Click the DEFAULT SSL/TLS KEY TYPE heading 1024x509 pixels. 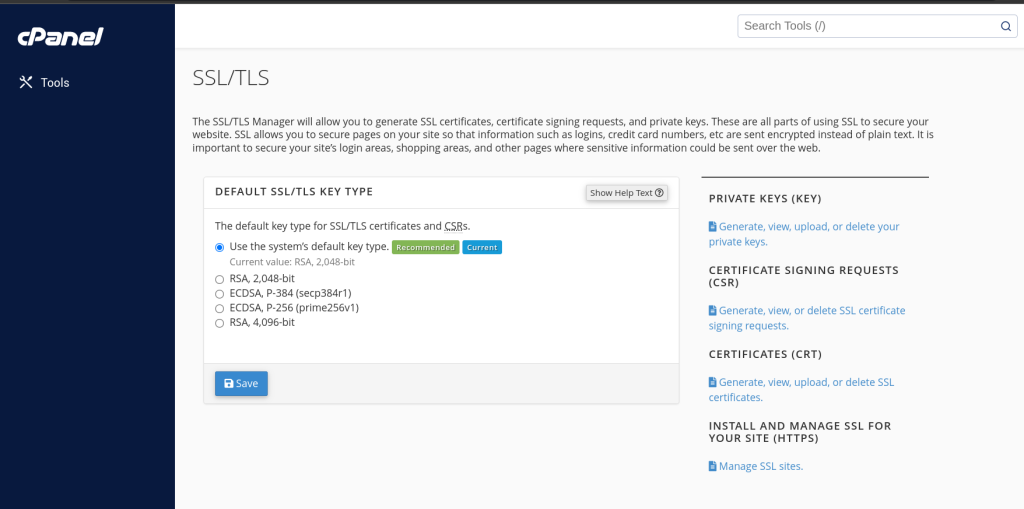294,192
